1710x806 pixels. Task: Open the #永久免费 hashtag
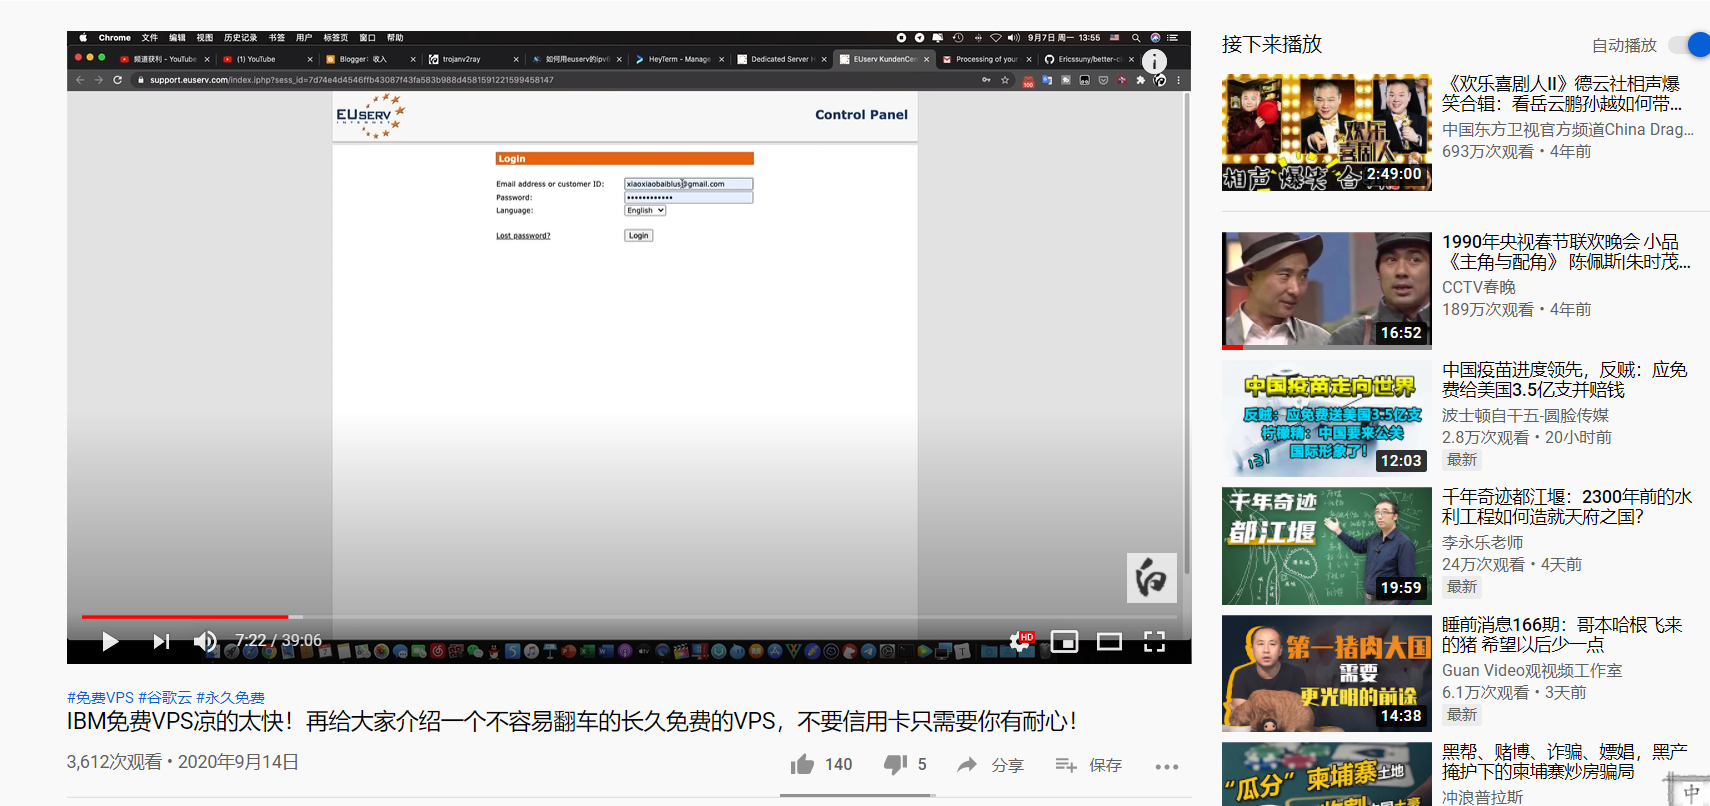[x=230, y=698]
